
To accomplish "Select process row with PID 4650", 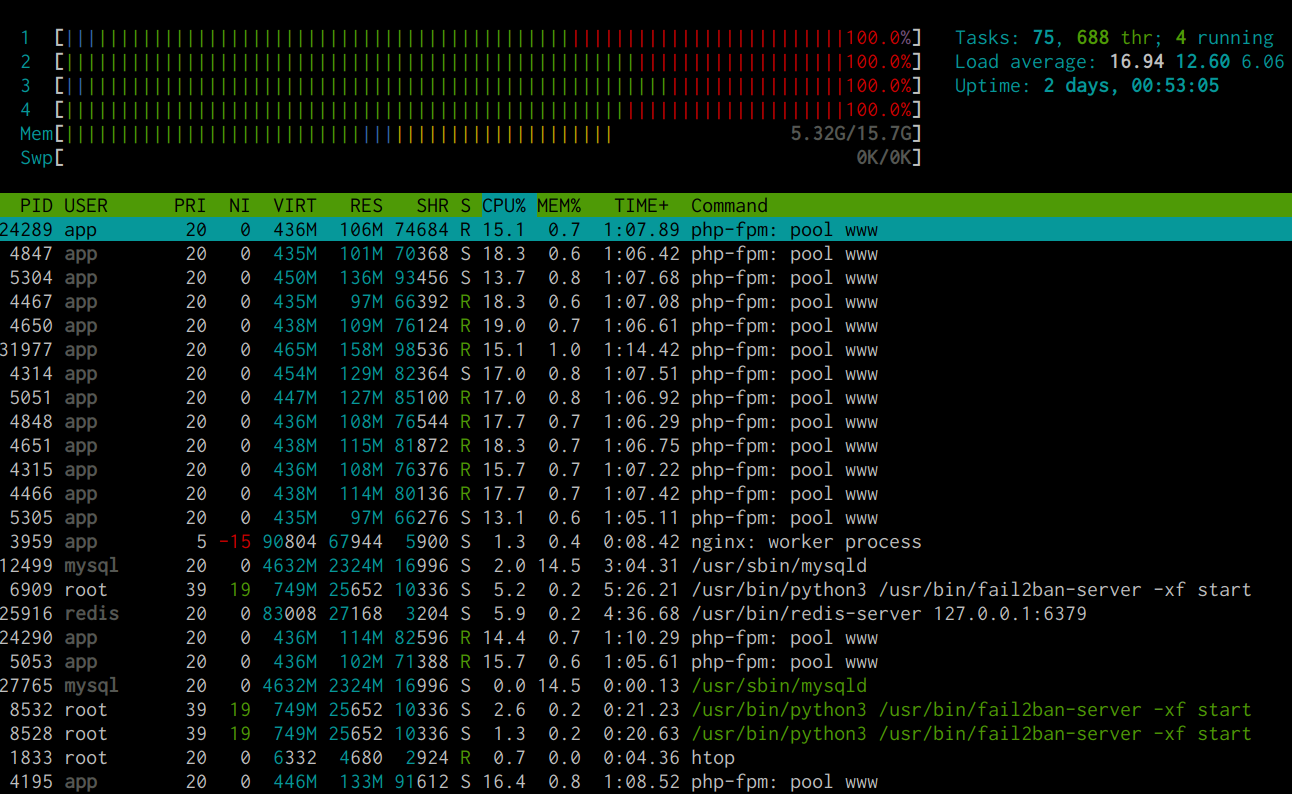I will click(x=646, y=326).
